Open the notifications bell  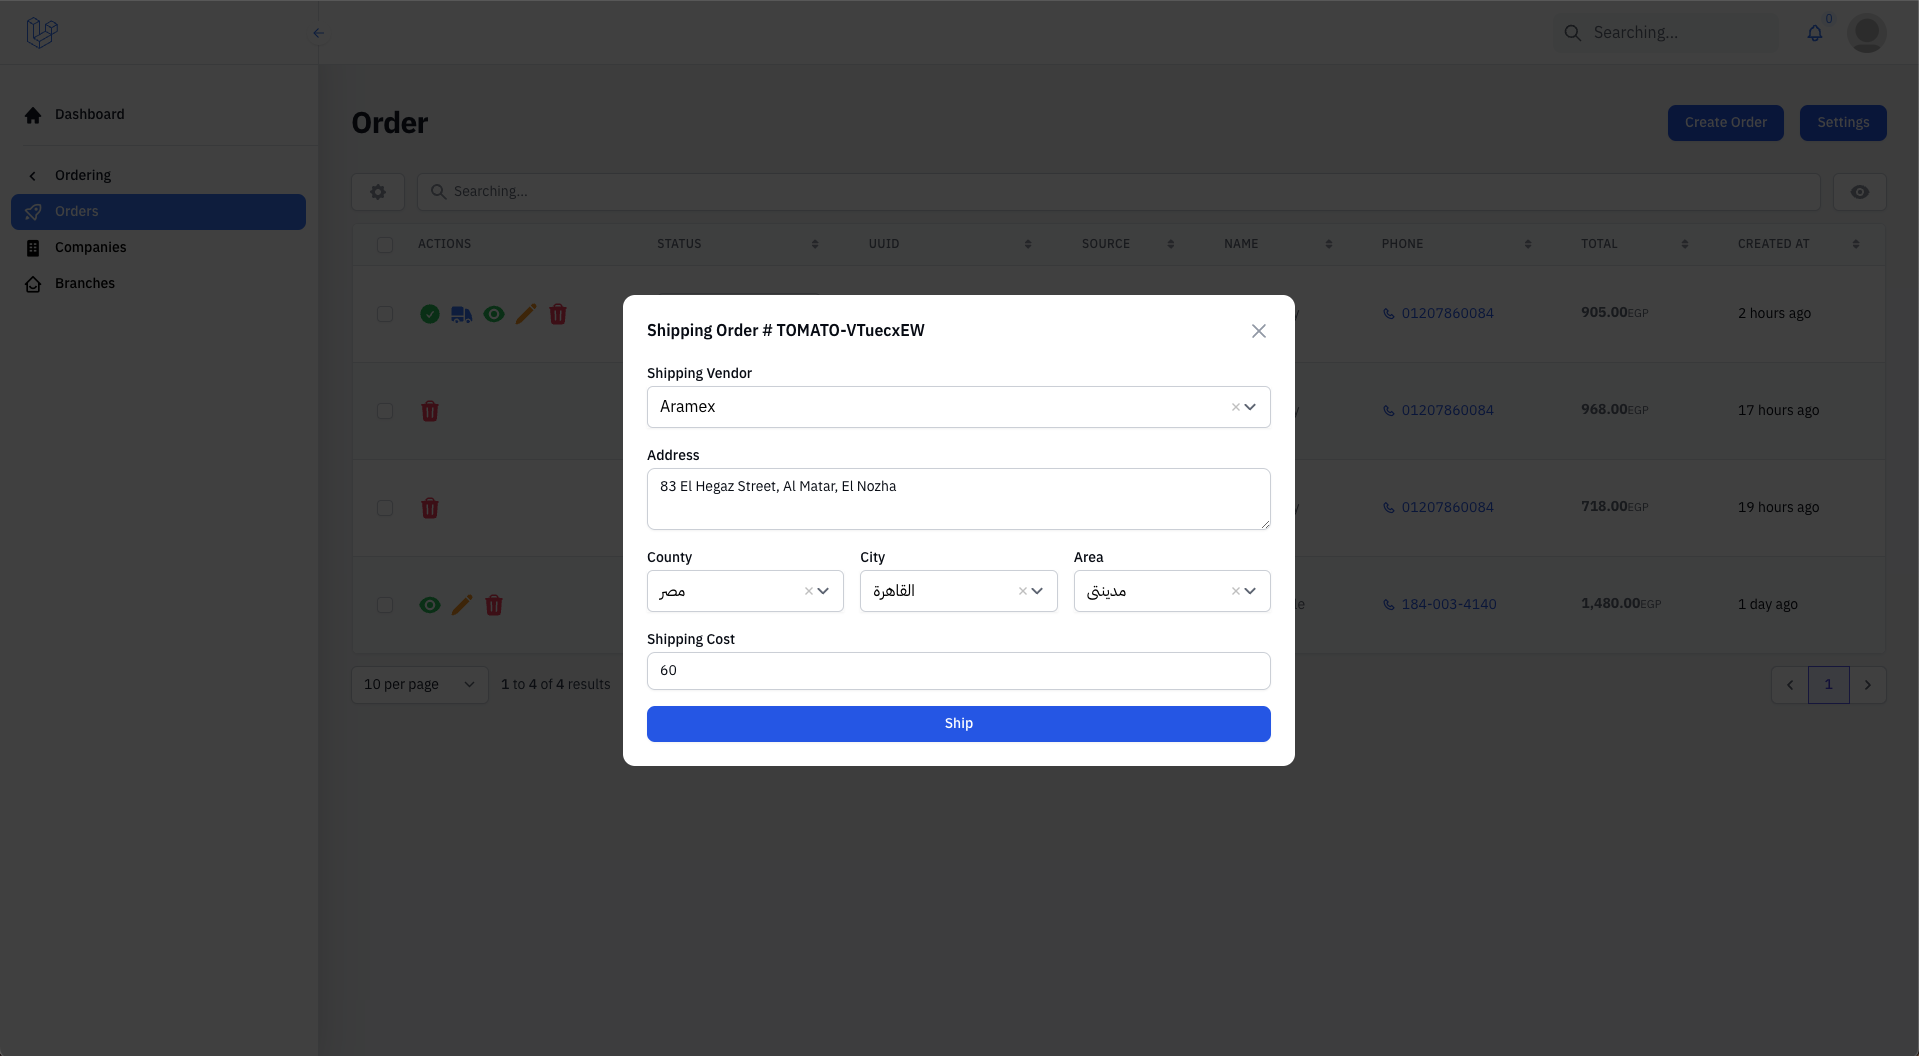click(1815, 33)
